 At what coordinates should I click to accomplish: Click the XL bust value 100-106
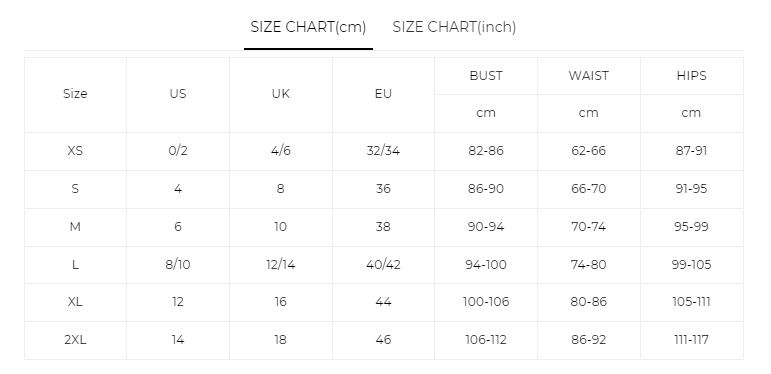tap(486, 302)
